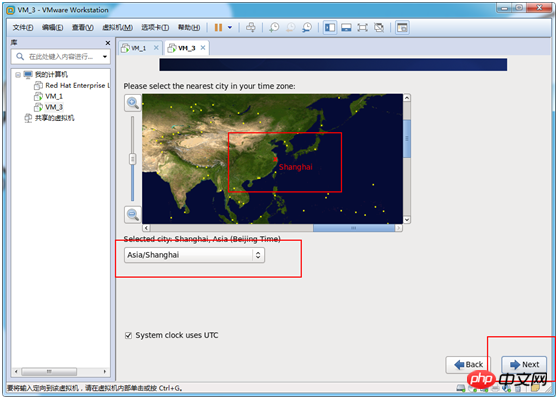Click the map horizontal scrollbar thumb

(x=354, y=228)
